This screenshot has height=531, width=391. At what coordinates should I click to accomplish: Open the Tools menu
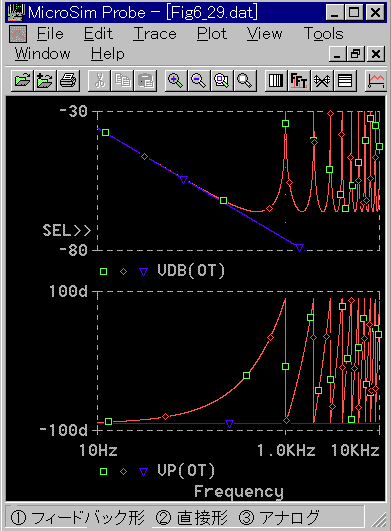point(324,34)
